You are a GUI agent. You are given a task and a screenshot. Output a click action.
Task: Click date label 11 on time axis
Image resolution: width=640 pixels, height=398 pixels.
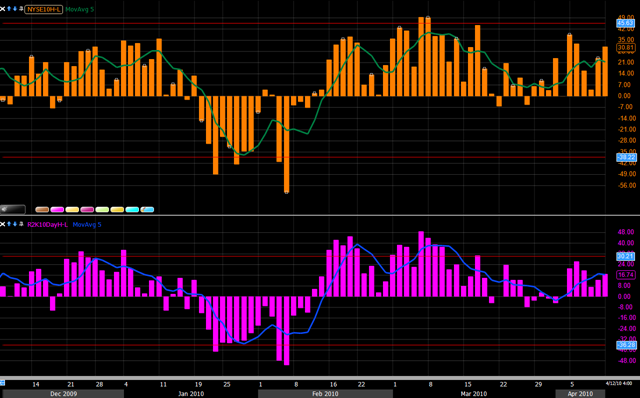pos(163,384)
